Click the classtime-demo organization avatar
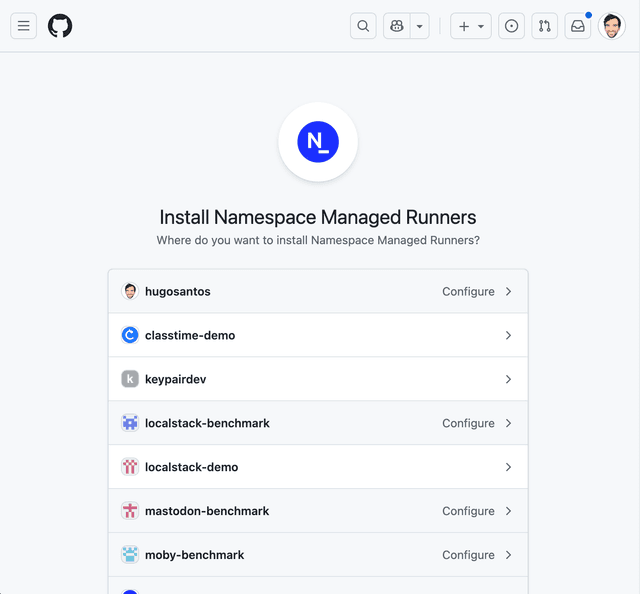Viewport: 640px width, 594px height. tap(130, 335)
